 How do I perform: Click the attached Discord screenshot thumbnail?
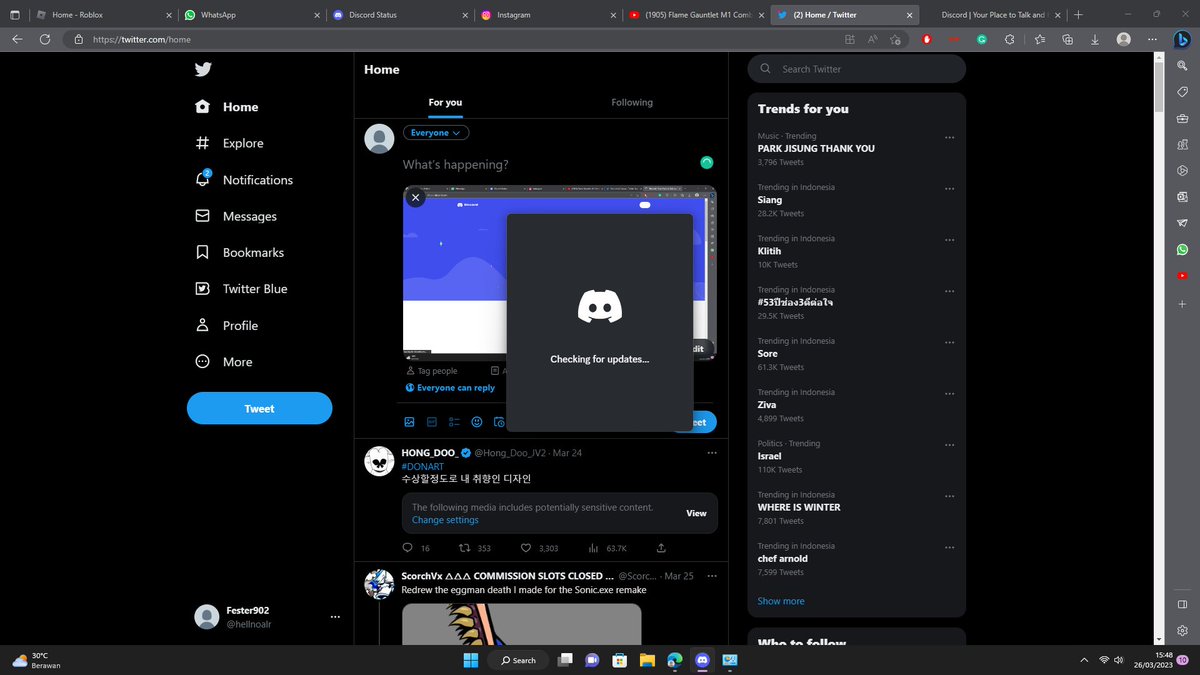pyautogui.click(x=455, y=272)
